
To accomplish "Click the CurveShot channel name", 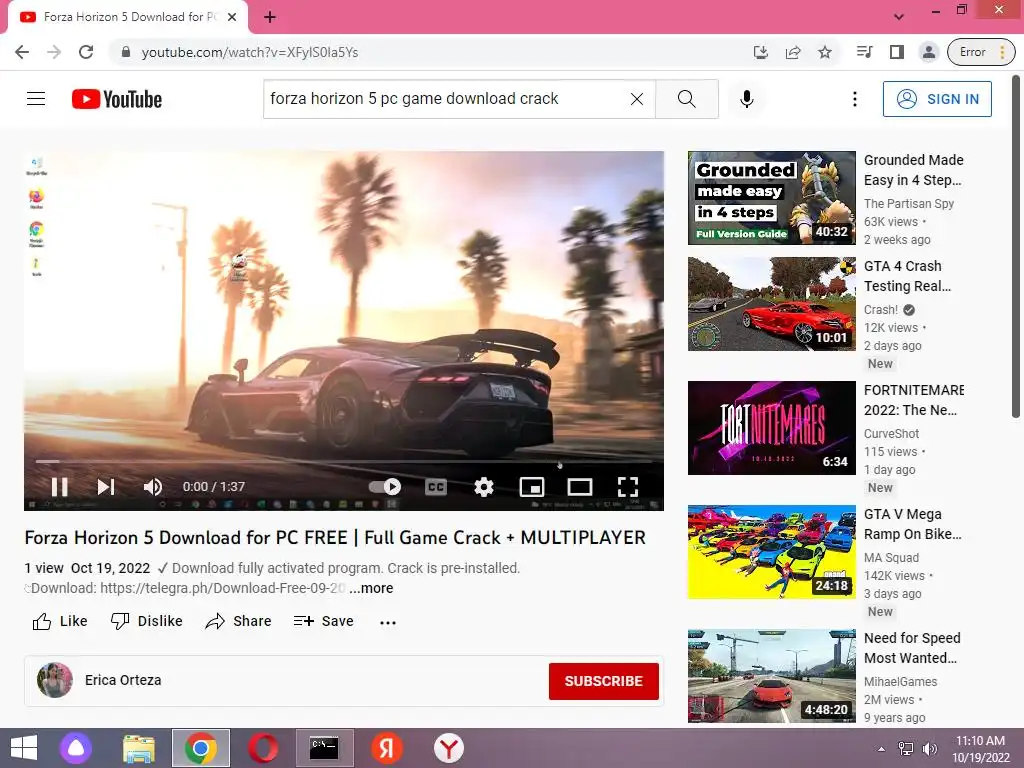I will 891,434.
